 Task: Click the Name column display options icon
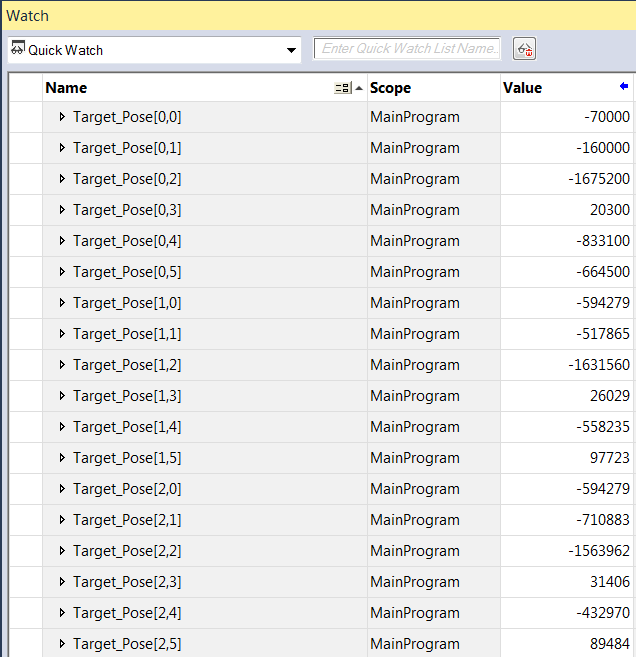point(343,88)
